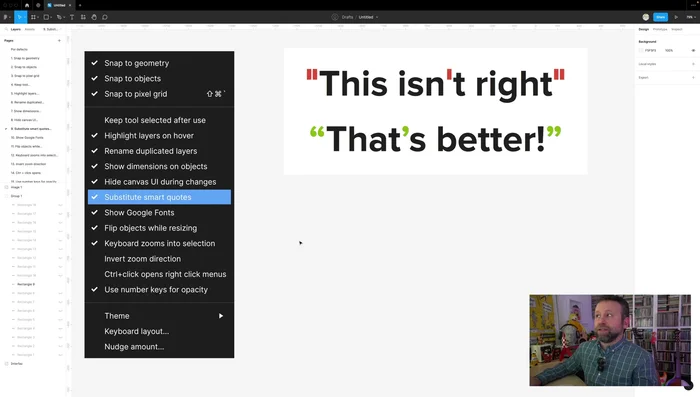Open the Figma main menu icon
The height and width of the screenshot is (397, 700).
(x=5, y=17)
